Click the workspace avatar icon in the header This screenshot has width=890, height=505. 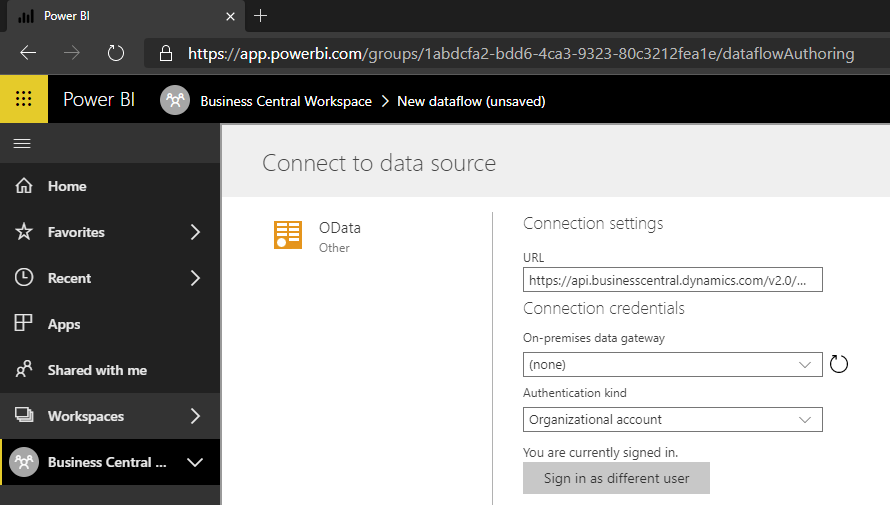pos(175,100)
